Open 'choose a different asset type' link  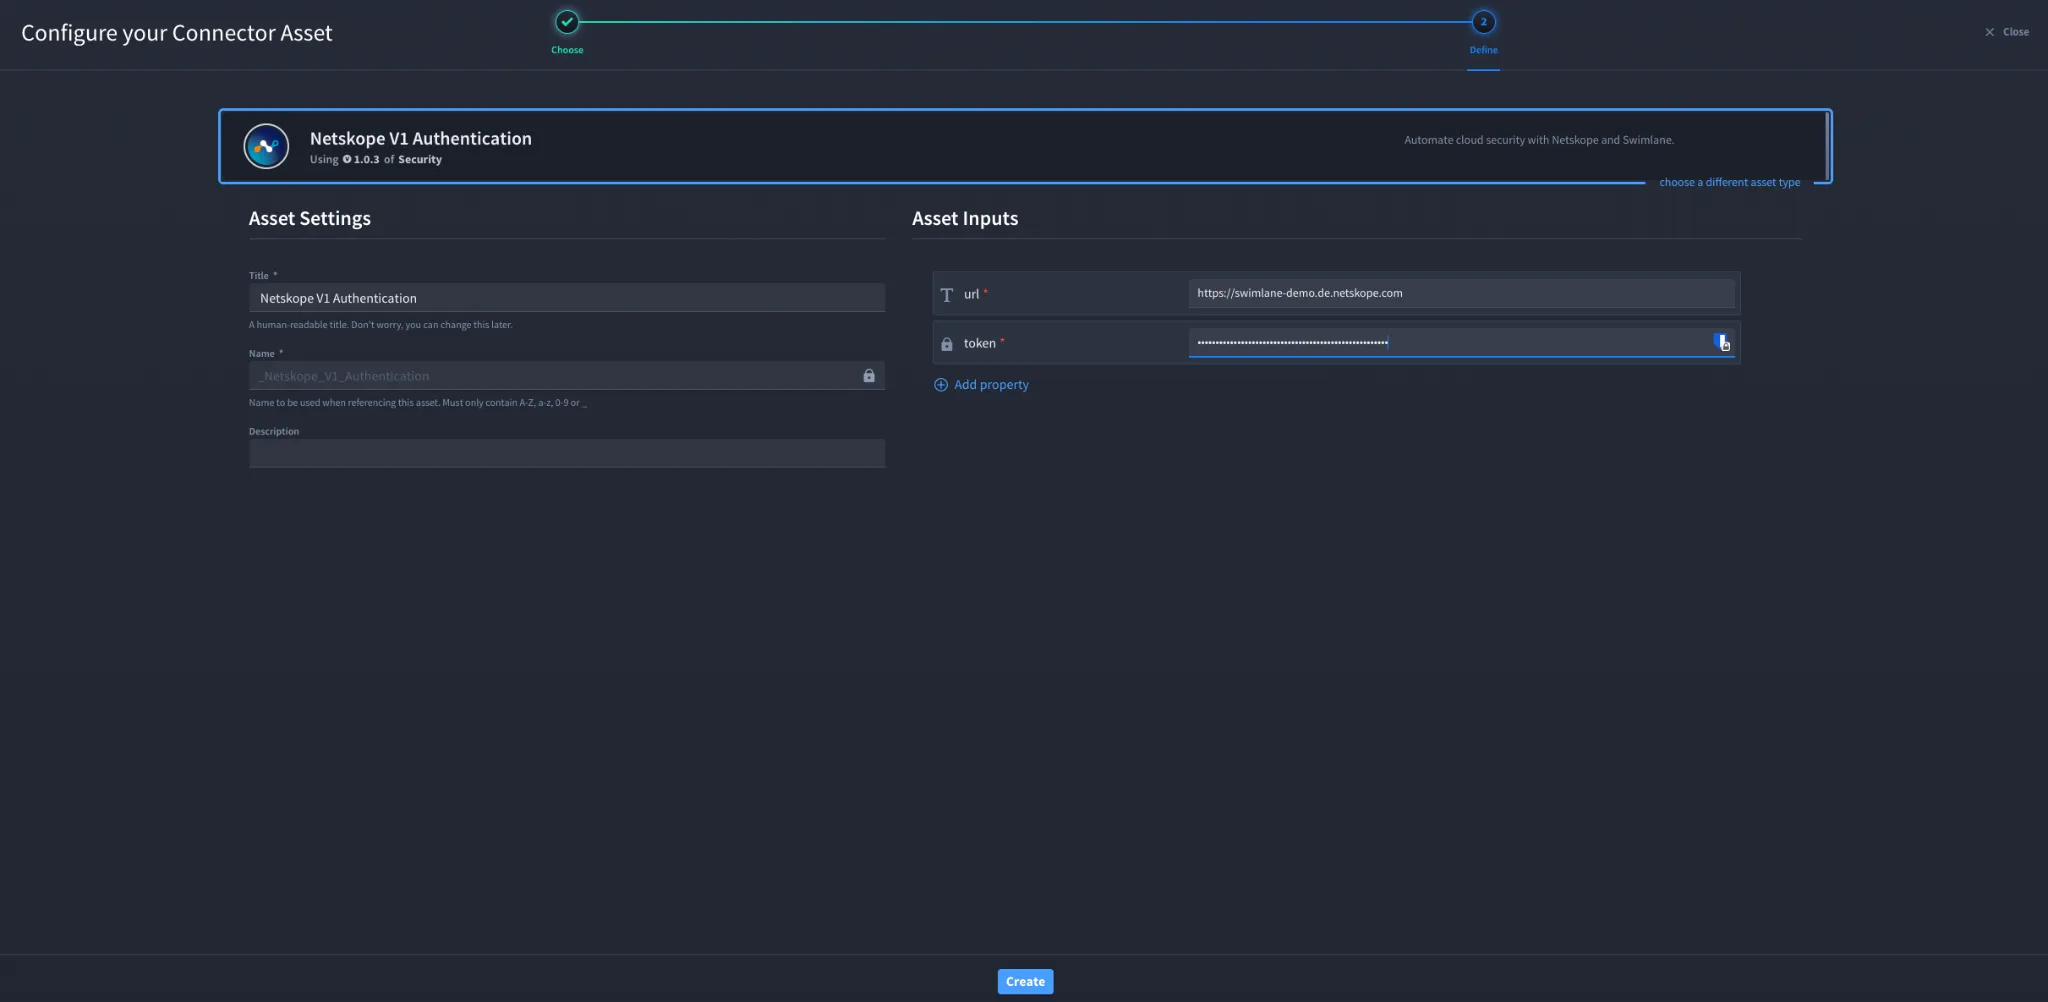(x=1729, y=182)
